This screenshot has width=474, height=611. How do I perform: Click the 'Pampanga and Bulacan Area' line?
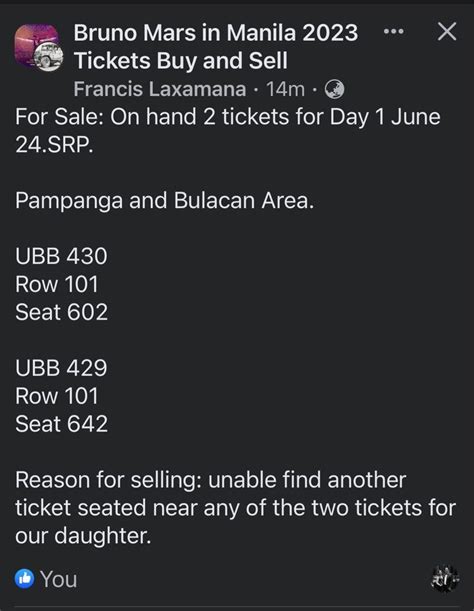(164, 201)
